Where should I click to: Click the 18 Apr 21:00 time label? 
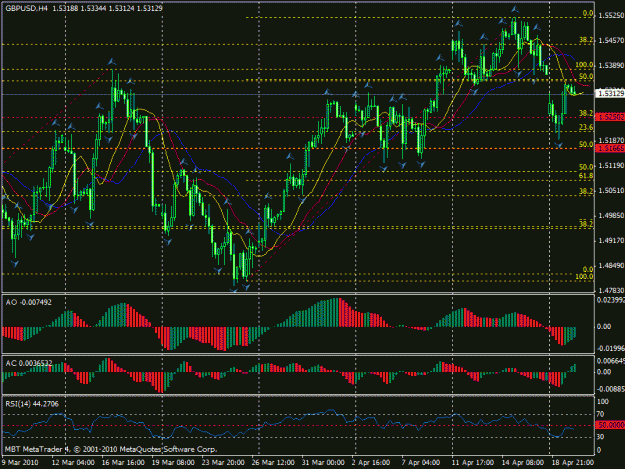[572, 463]
